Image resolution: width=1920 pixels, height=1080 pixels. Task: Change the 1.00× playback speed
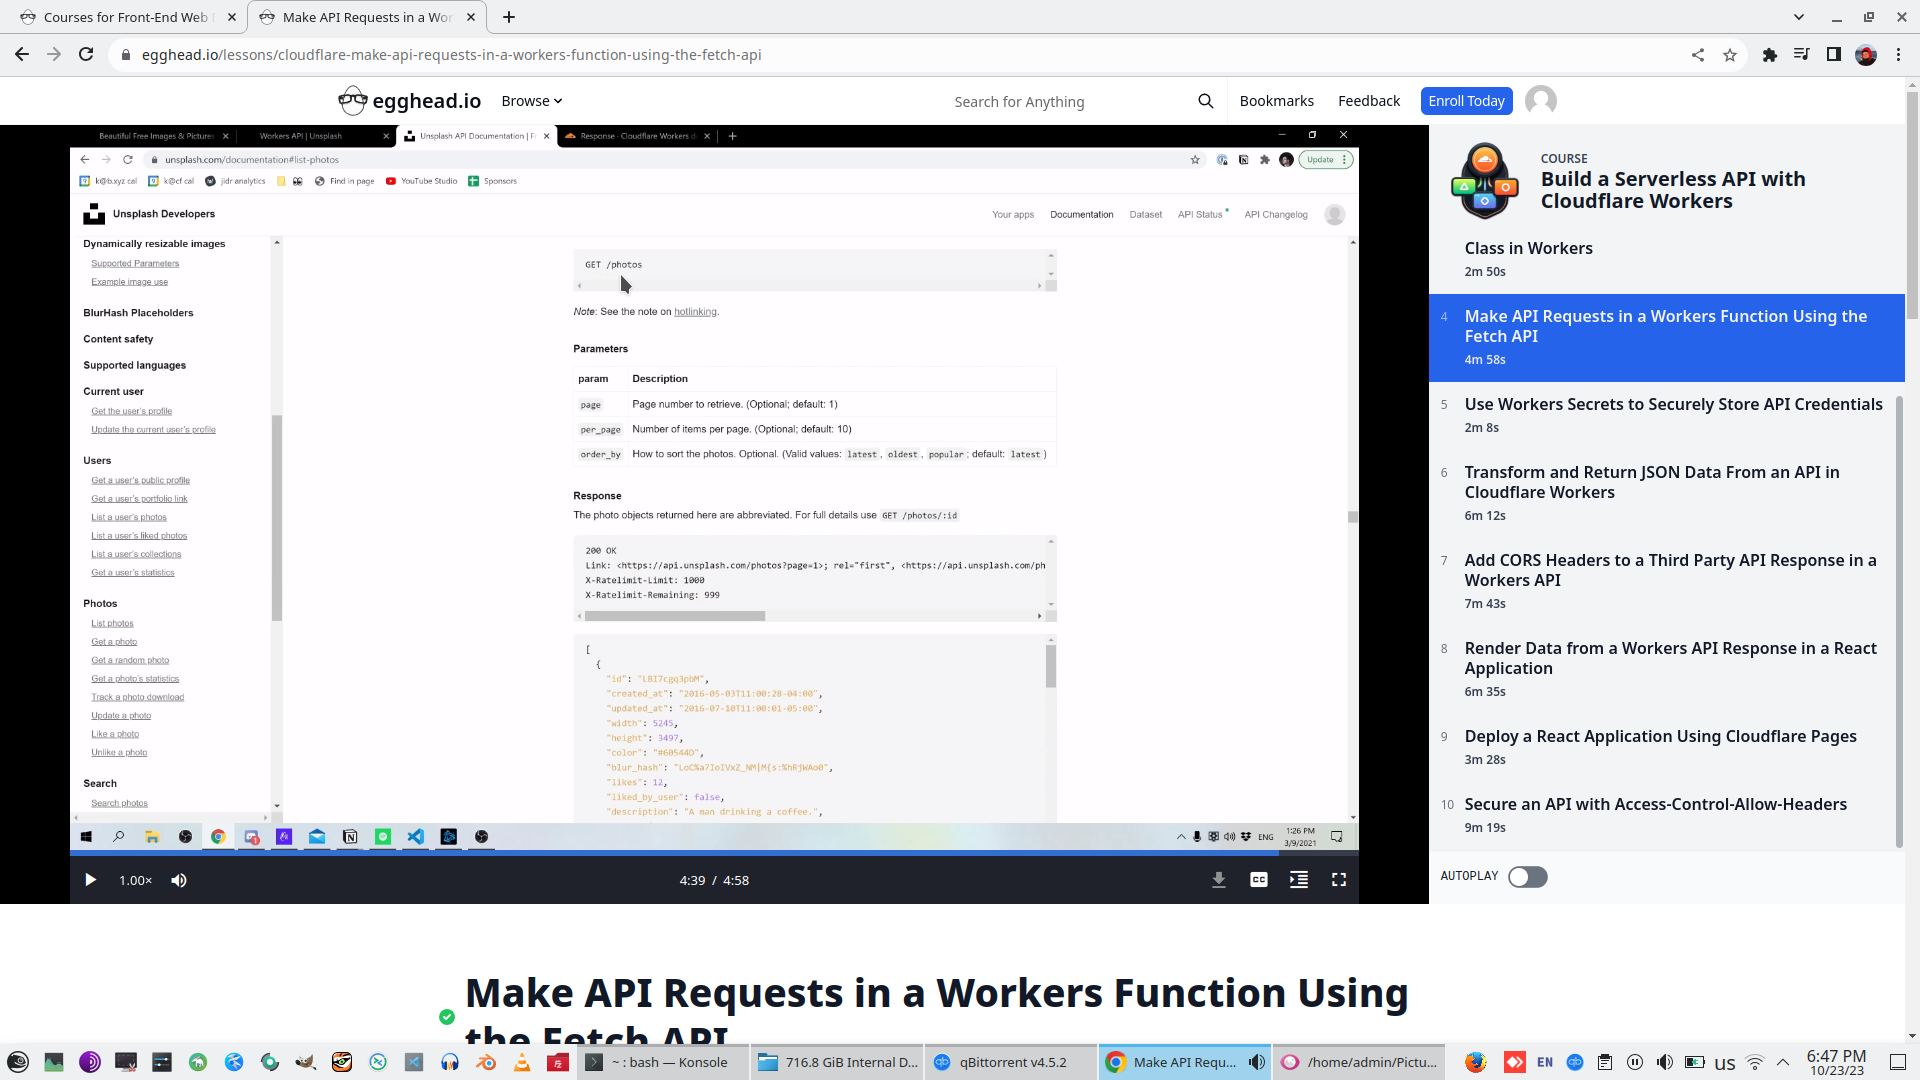[135, 880]
